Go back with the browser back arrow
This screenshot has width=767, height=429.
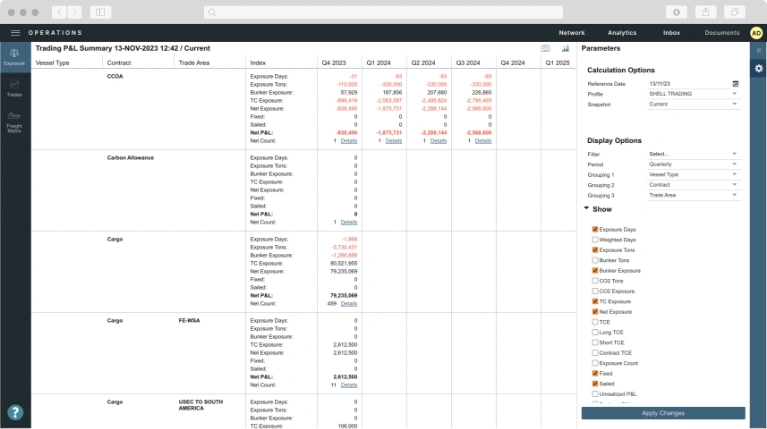(59, 12)
